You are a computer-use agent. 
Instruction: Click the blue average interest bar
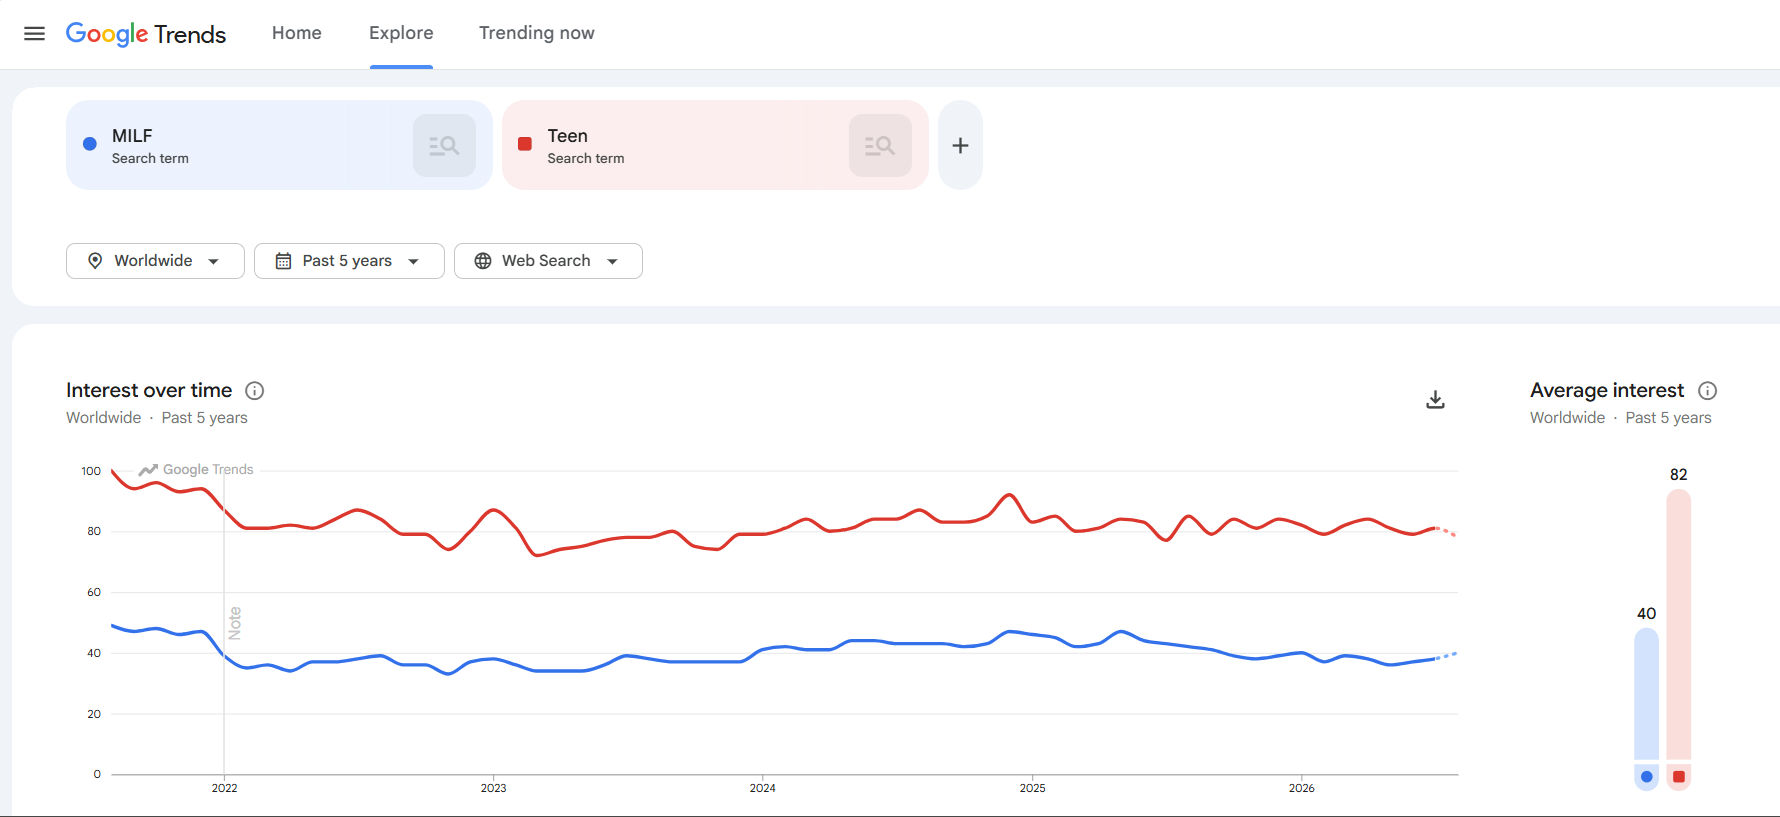1646,694
